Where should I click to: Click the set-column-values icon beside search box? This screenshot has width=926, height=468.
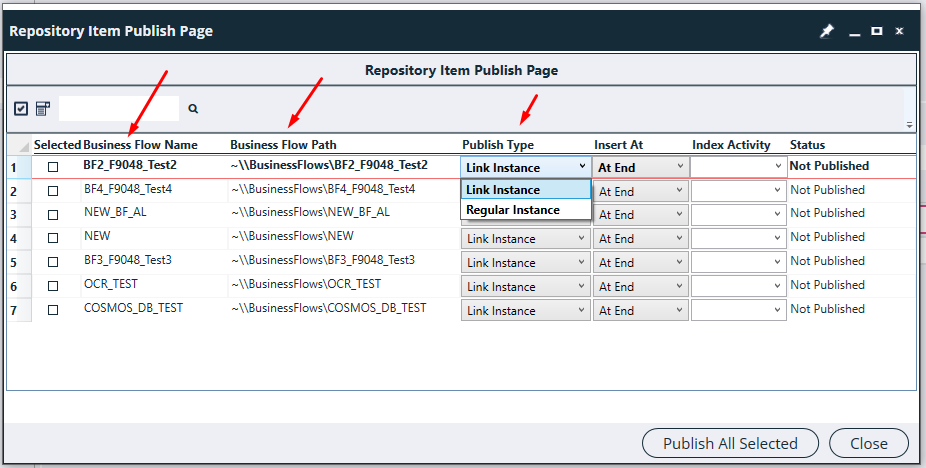pos(43,108)
